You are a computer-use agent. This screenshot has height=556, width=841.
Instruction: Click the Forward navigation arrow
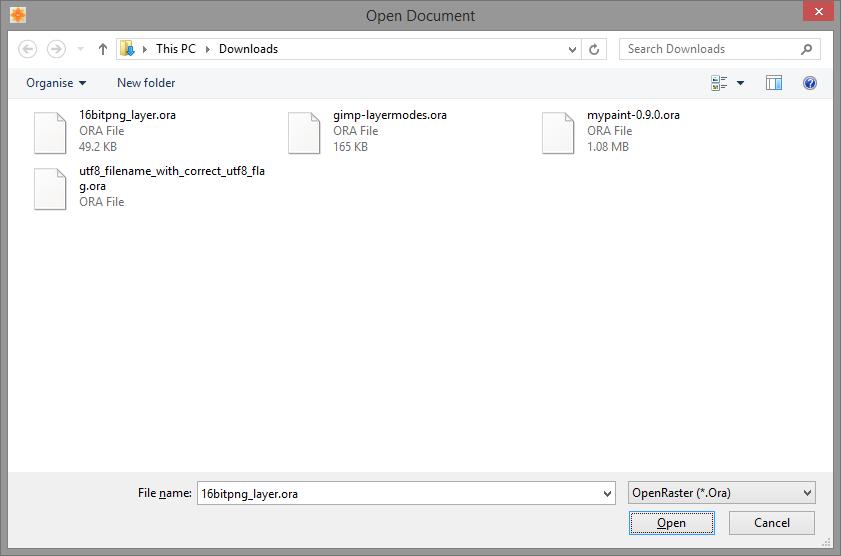(x=56, y=49)
